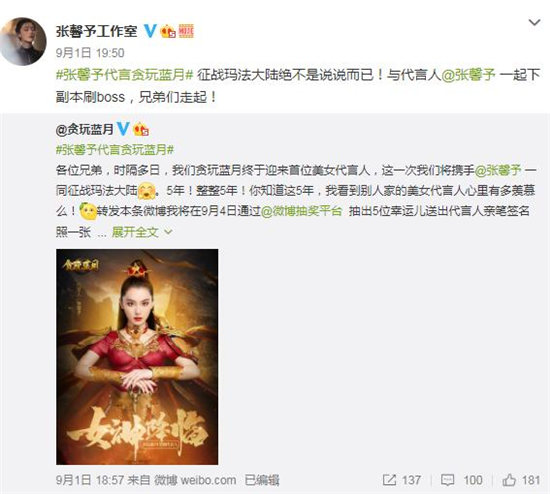This screenshot has height=494, width=550.
Task: Open the 9月1日 18:57 timestamp link
Action: [90, 480]
